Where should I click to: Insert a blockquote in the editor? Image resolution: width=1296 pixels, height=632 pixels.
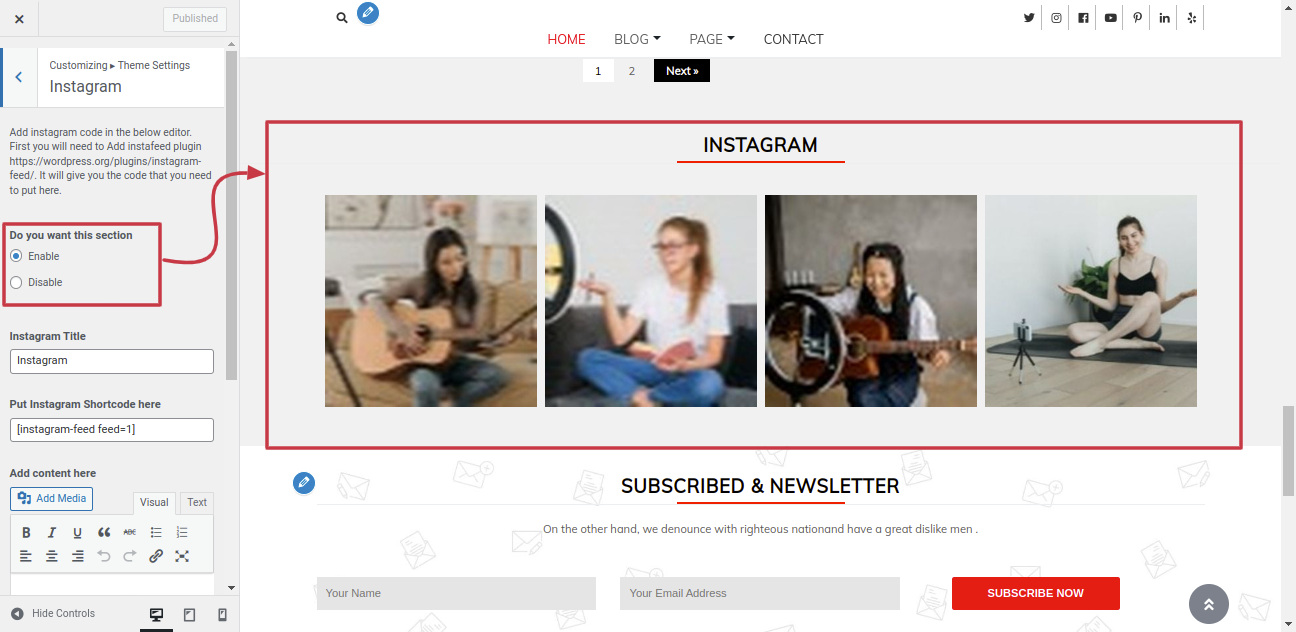pos(104,532)
